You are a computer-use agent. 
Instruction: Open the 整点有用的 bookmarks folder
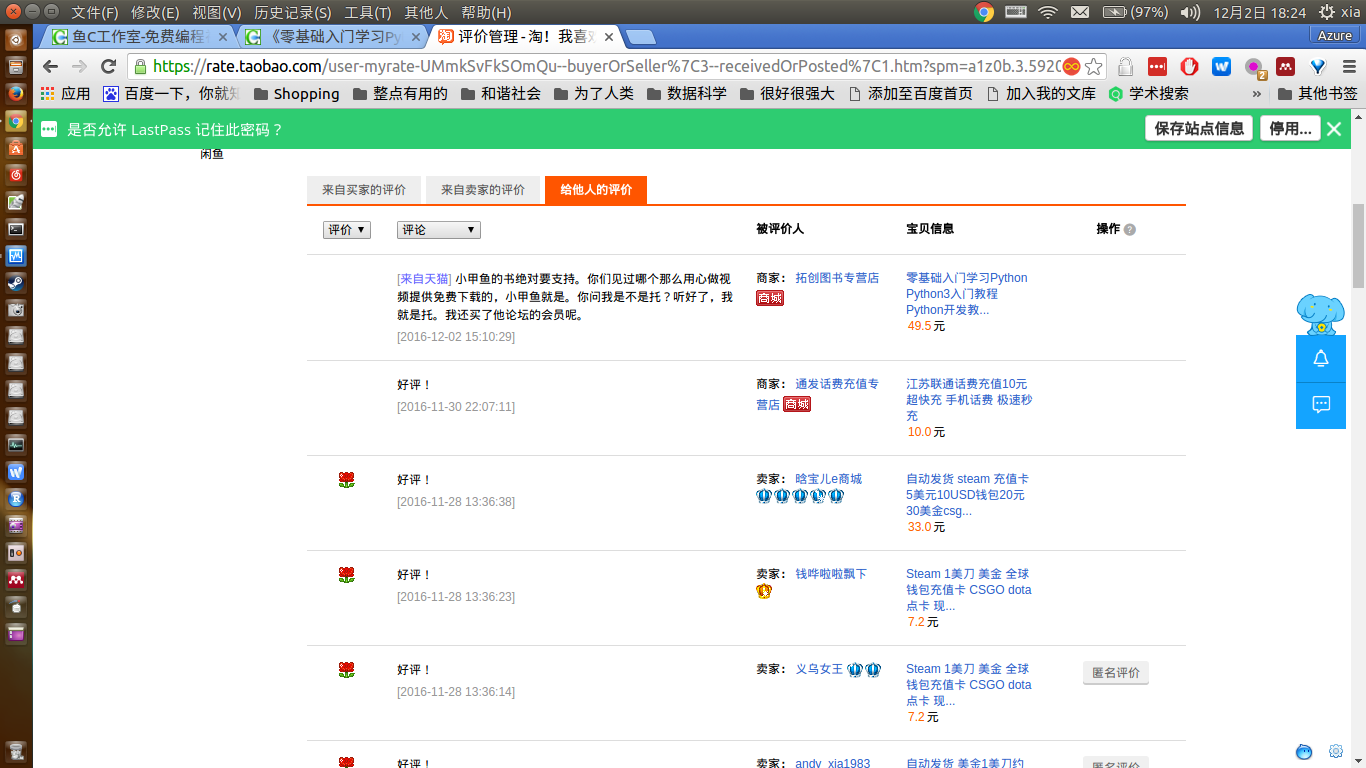400,93
